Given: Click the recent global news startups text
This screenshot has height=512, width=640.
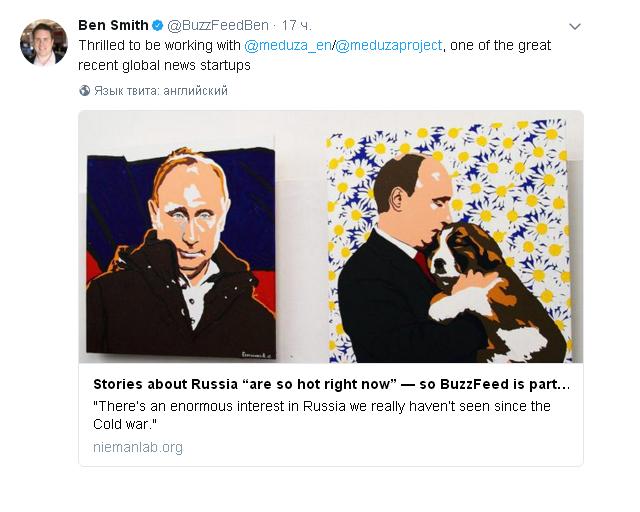Looking at the screenshot, I should point(164,65).
